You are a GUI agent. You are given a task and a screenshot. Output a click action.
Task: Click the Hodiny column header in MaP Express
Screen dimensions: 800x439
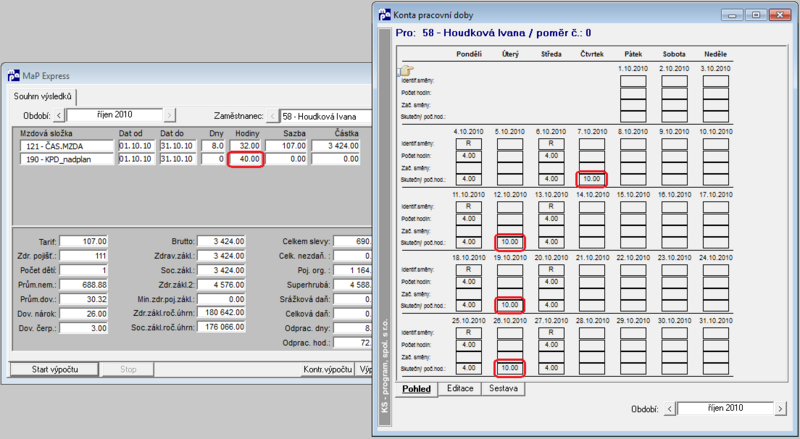pos(247,133)
